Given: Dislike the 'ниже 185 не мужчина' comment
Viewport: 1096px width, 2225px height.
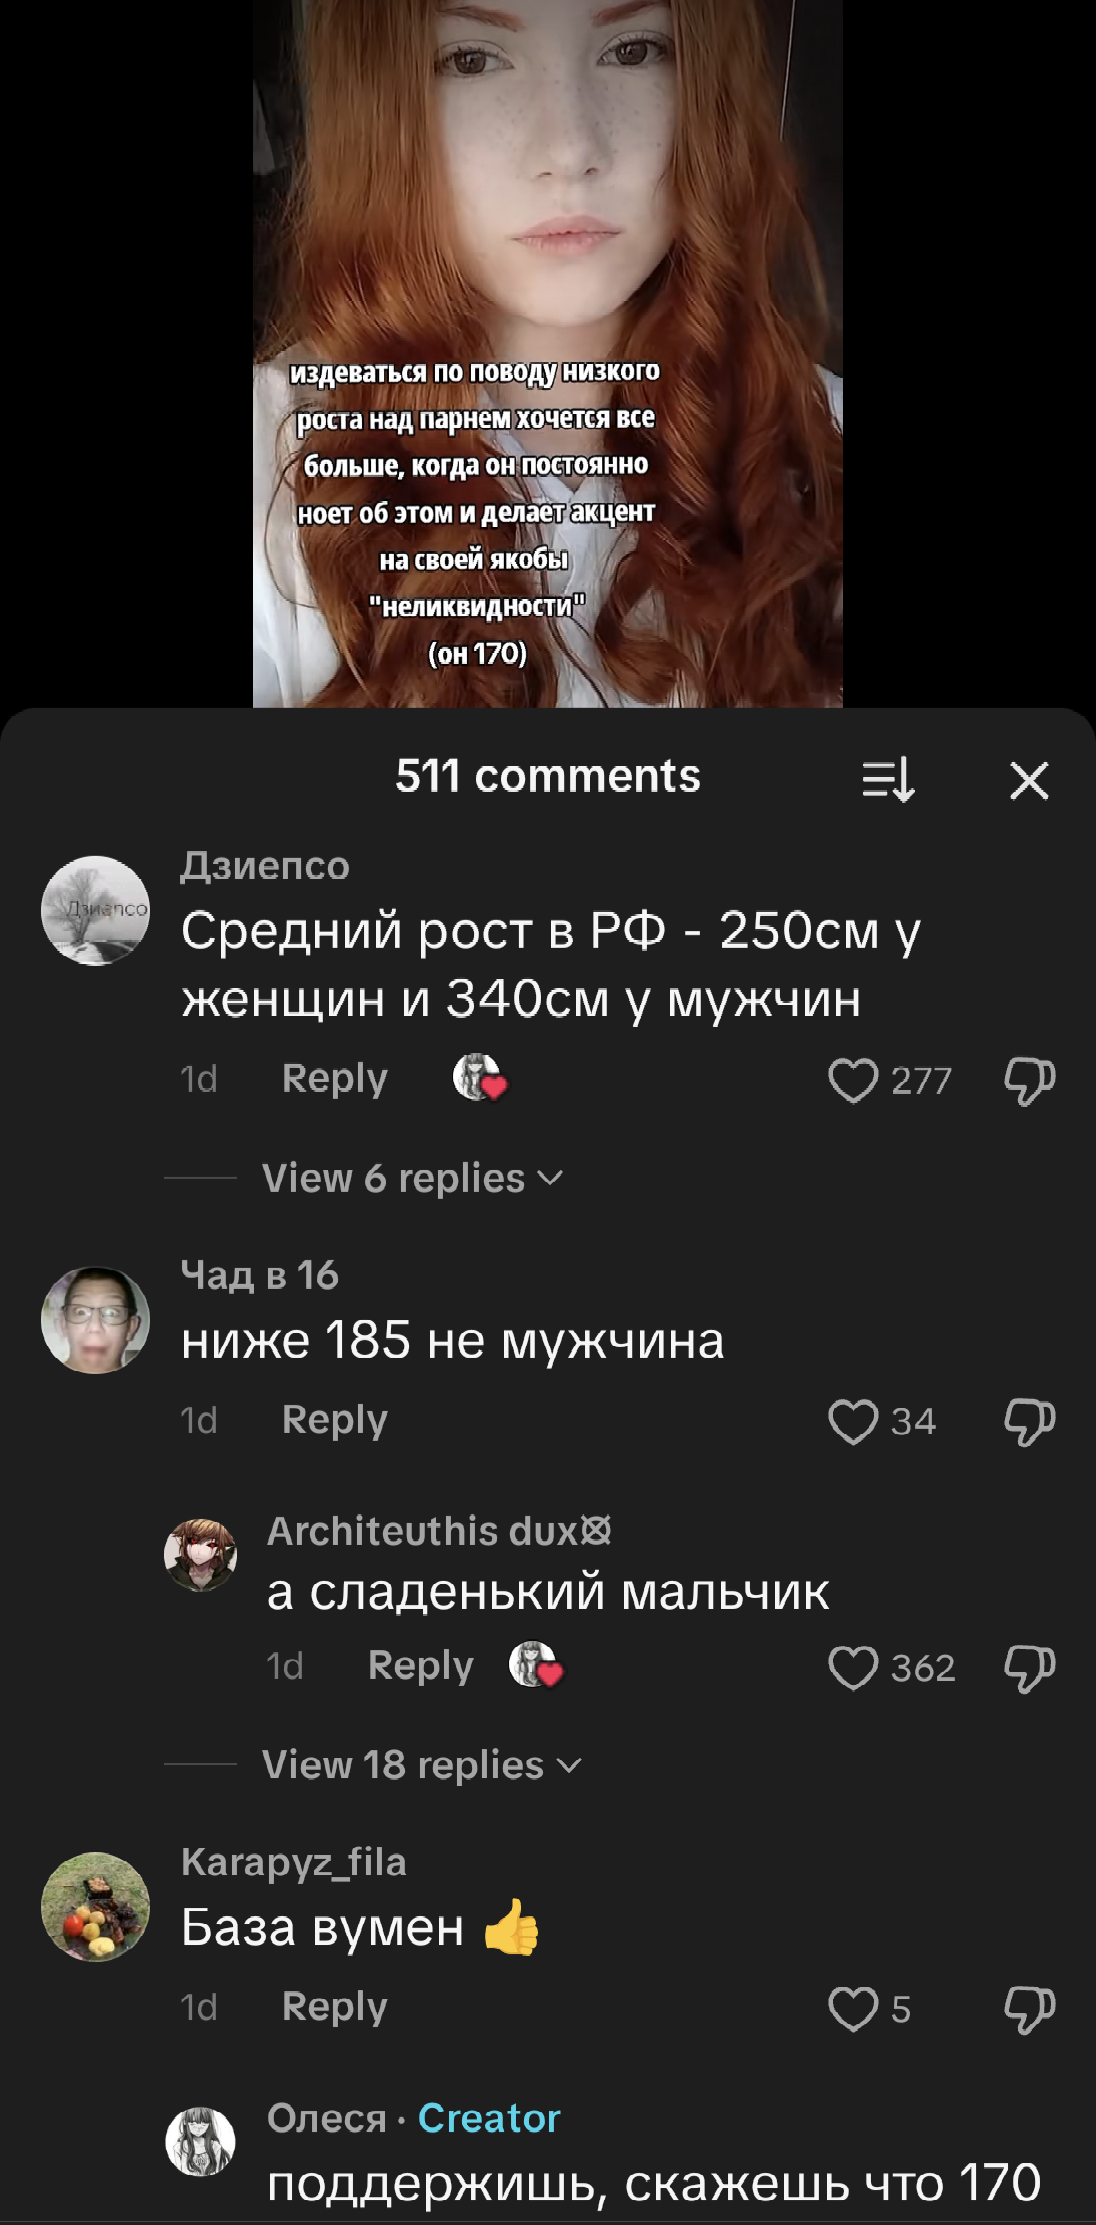Looking at the screenshot, I should (1030, 1422).
